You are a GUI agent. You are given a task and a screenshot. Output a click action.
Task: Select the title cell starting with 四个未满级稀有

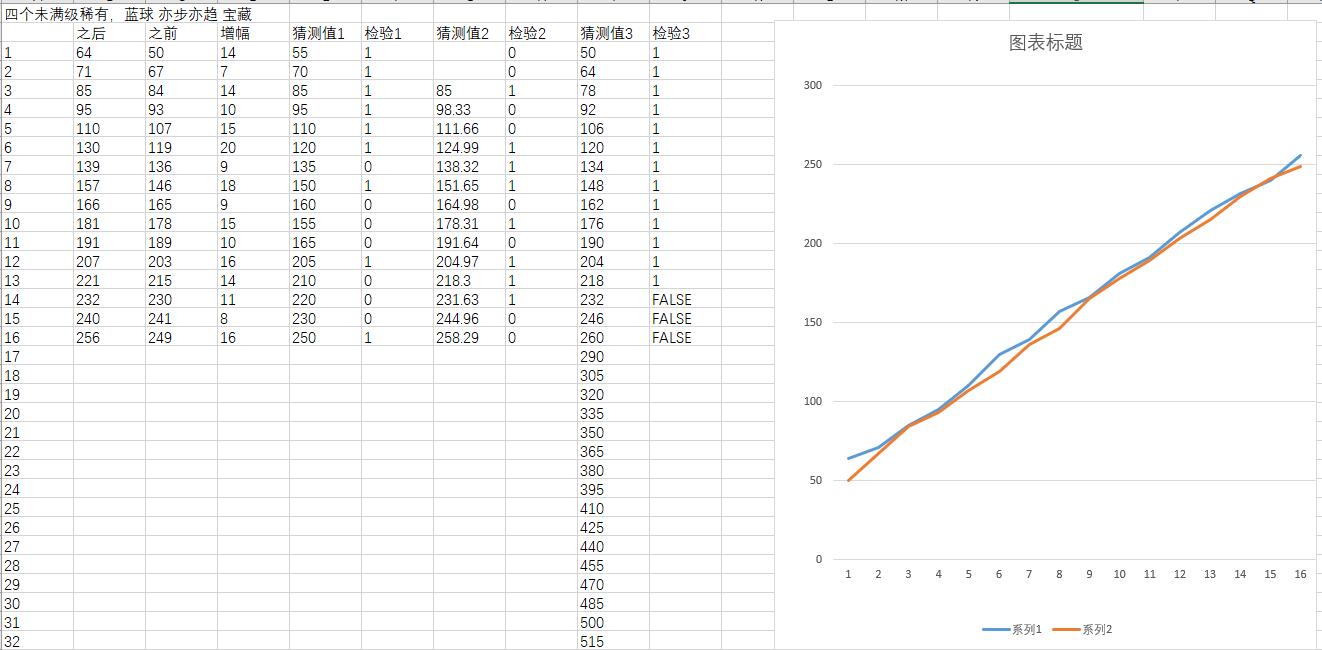[x=128, y=15]
